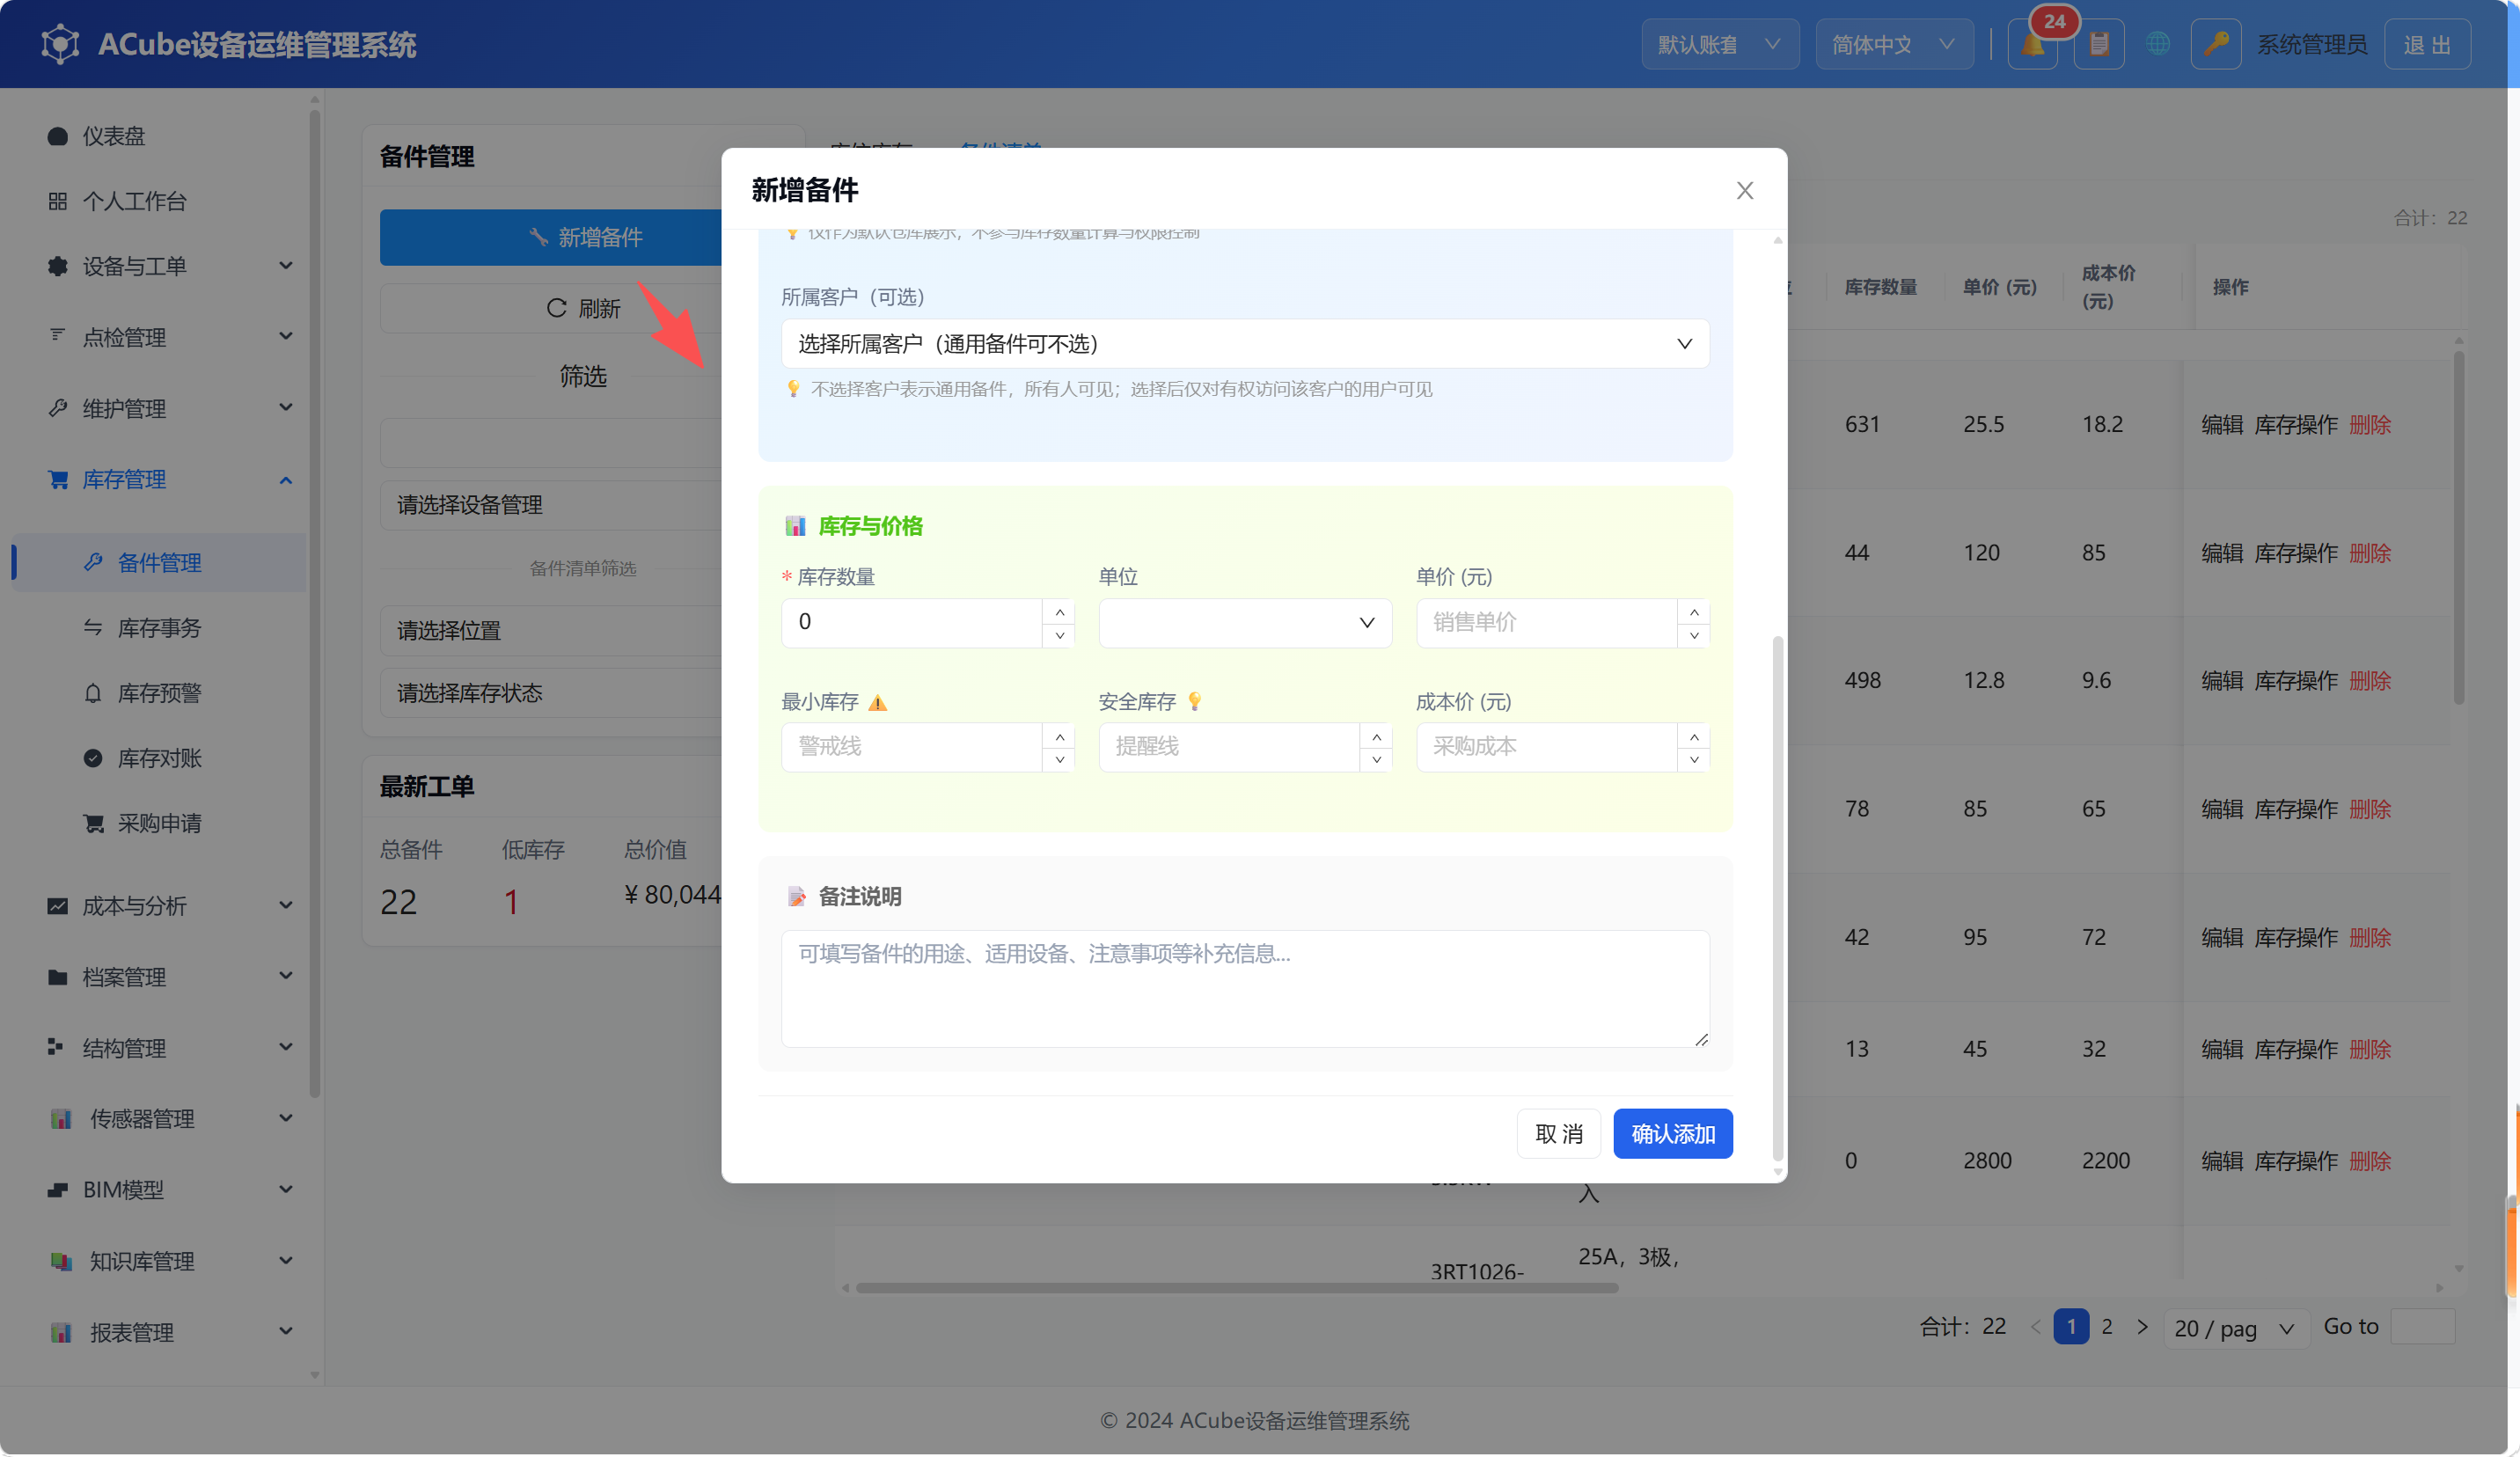Click the 刷新 refresh button

point(583,308)
